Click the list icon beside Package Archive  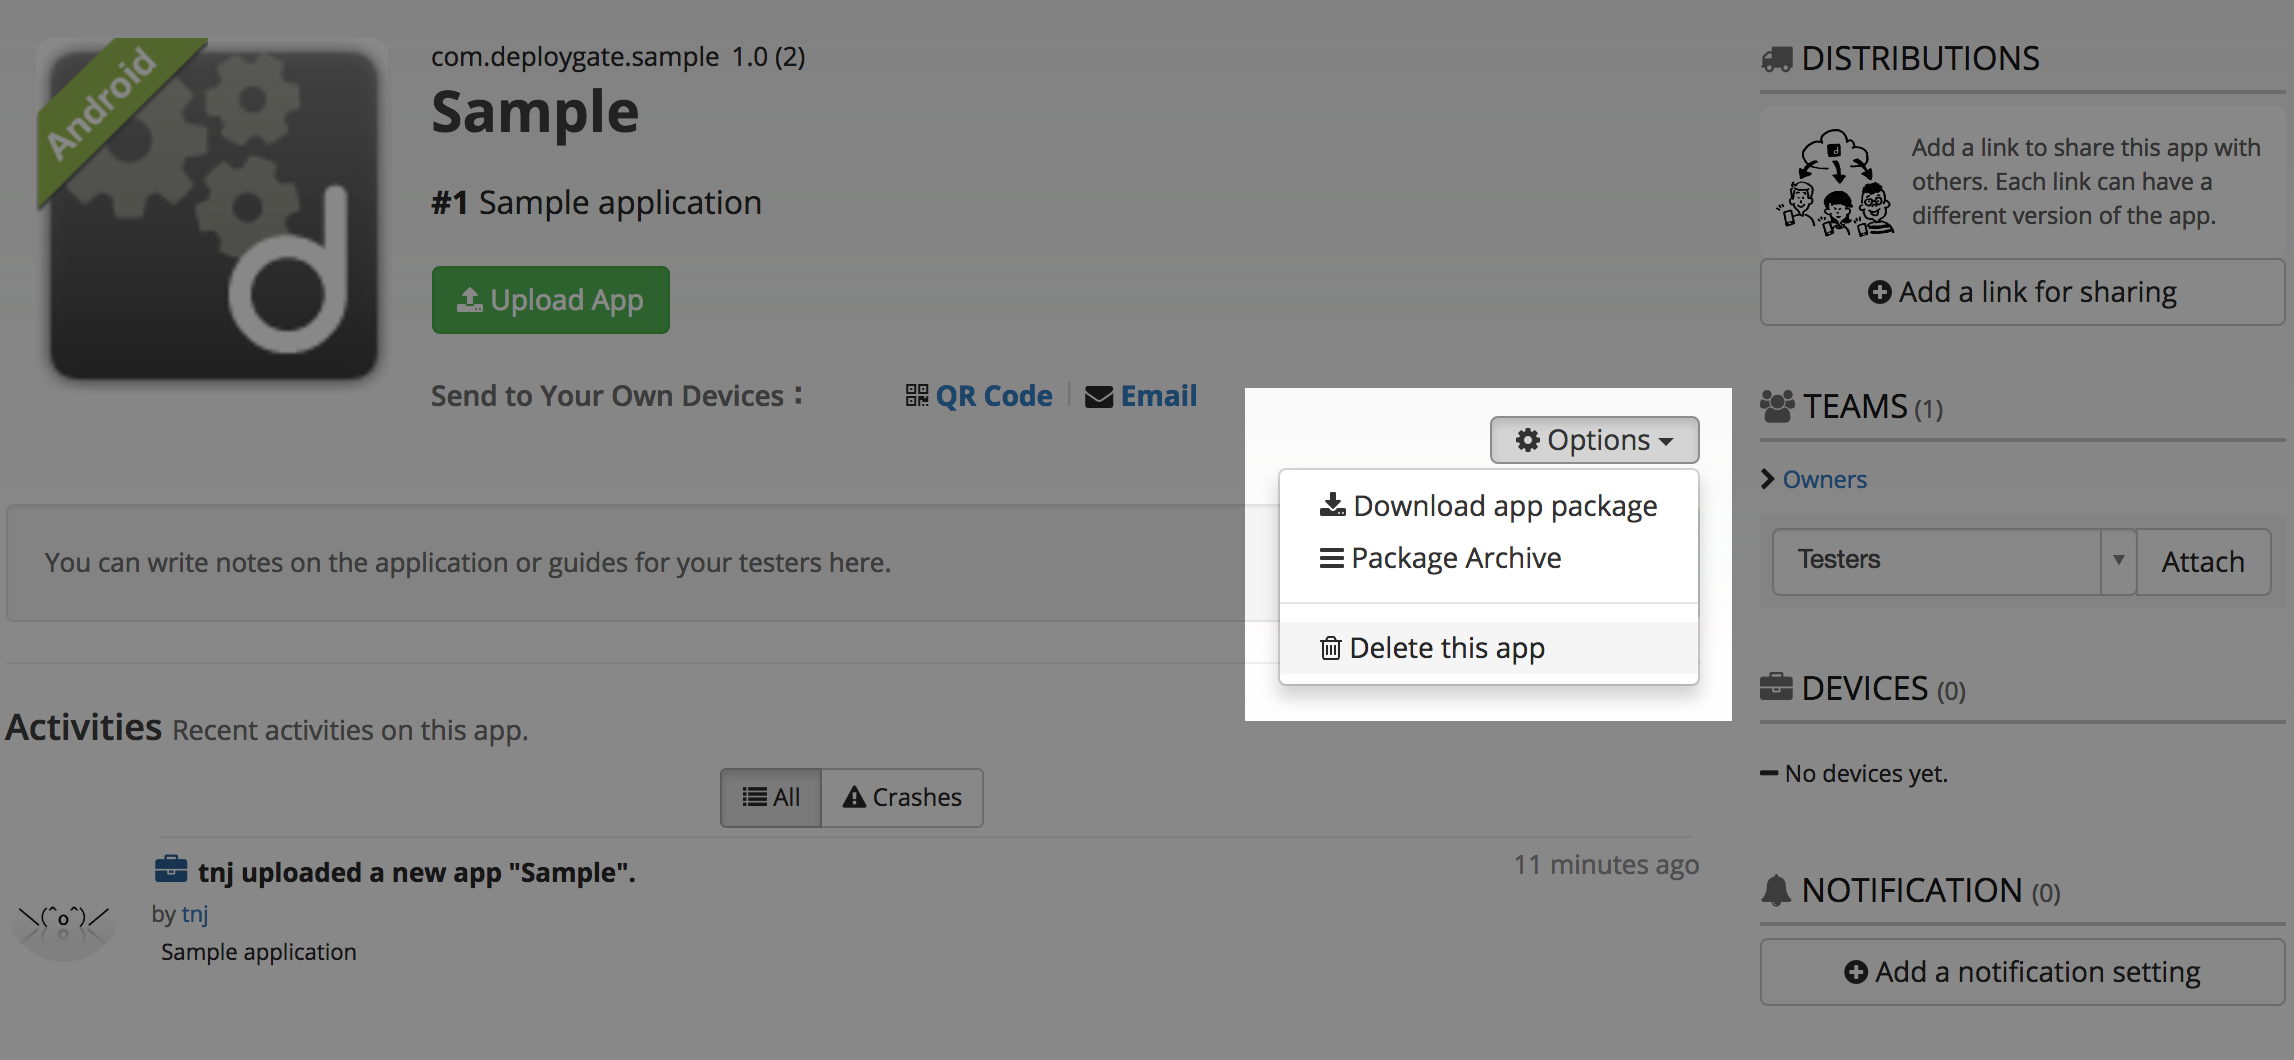click(x=1330, y=557)
